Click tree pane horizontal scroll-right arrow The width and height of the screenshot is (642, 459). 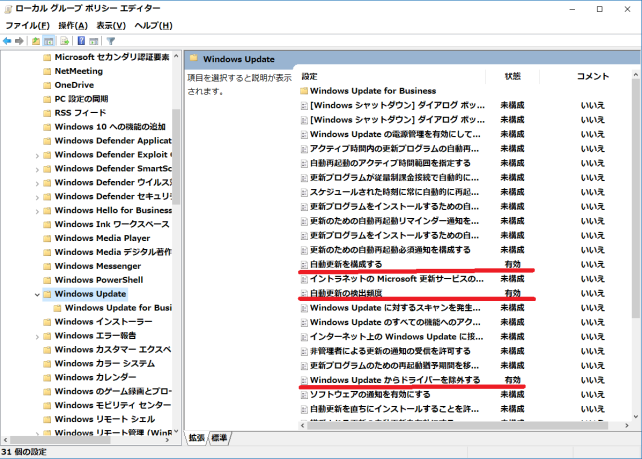167,440
